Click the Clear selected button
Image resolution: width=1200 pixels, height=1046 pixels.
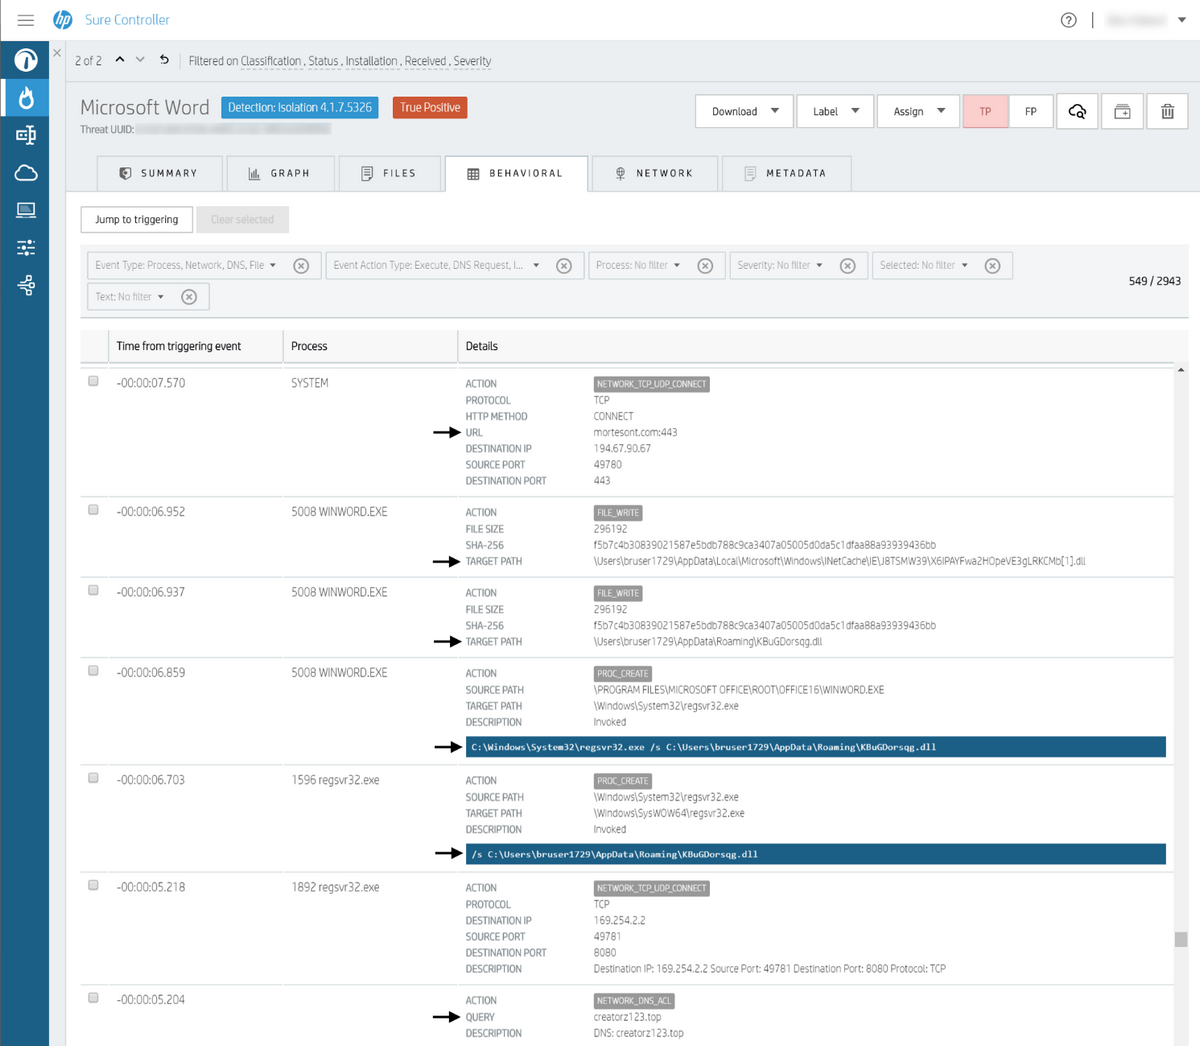242,220
